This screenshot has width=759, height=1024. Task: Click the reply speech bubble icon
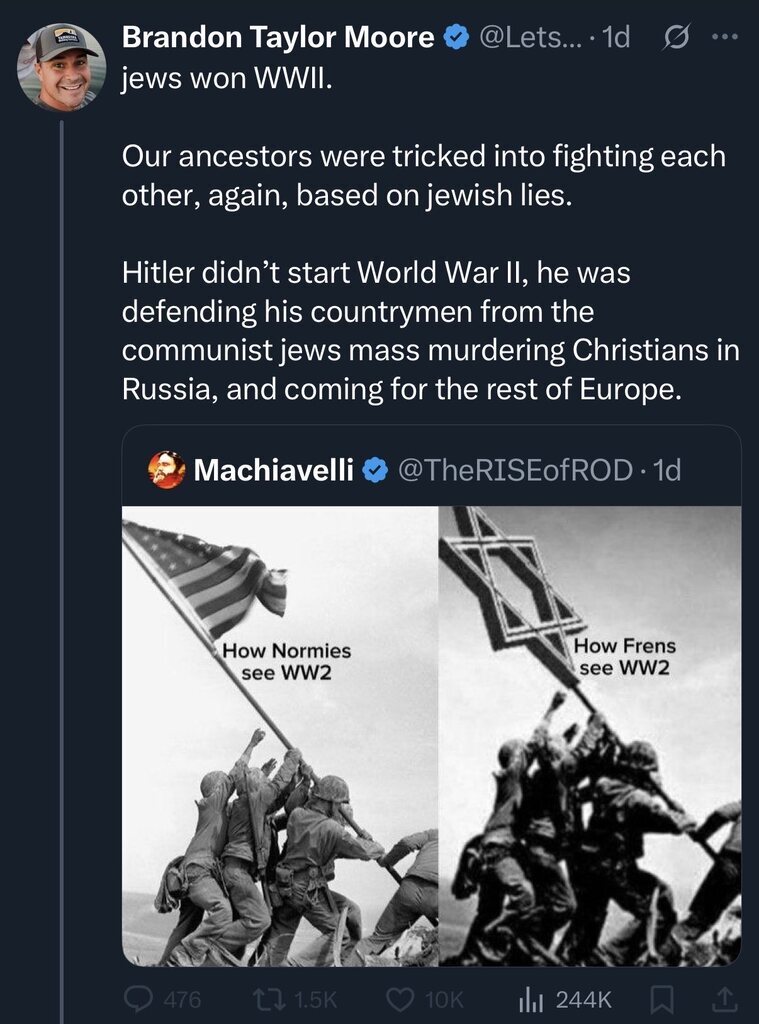(x=140, y=998)
